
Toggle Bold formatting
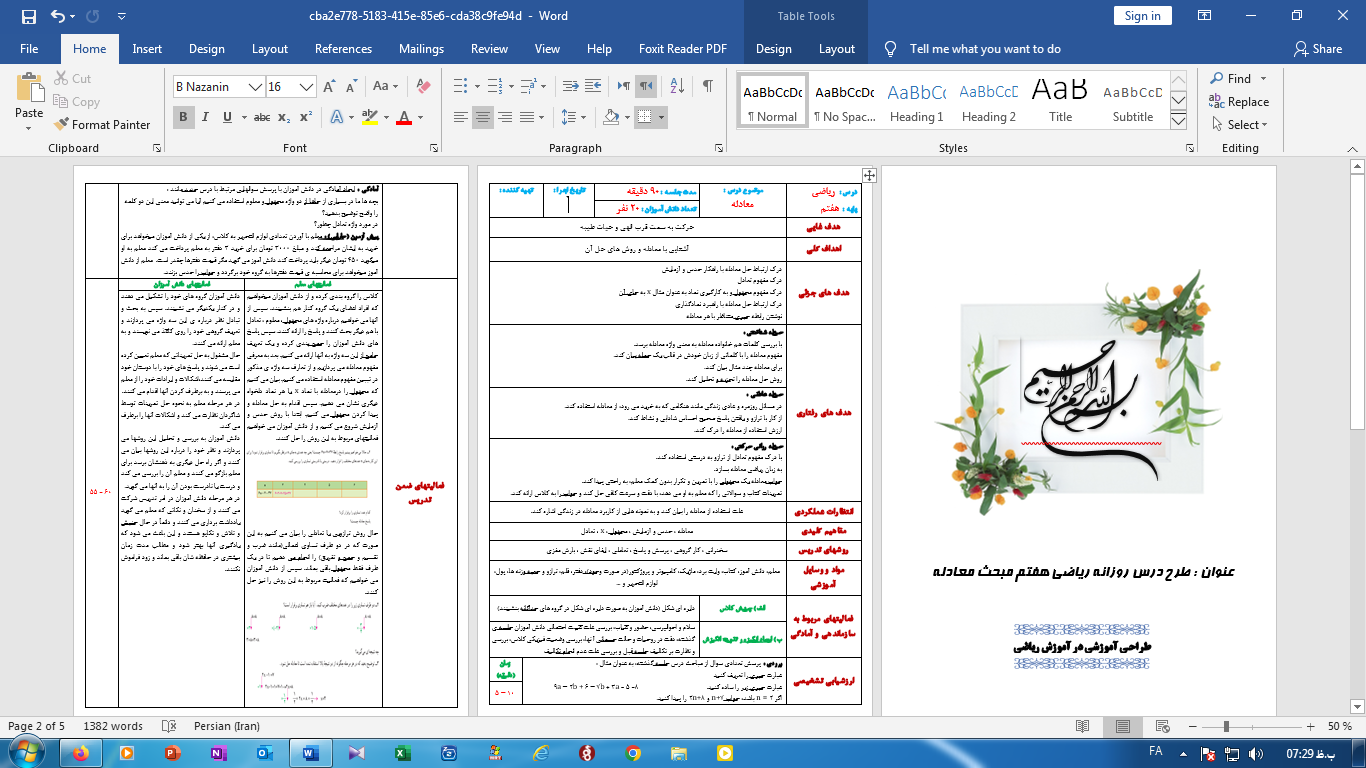coord(184,118)
